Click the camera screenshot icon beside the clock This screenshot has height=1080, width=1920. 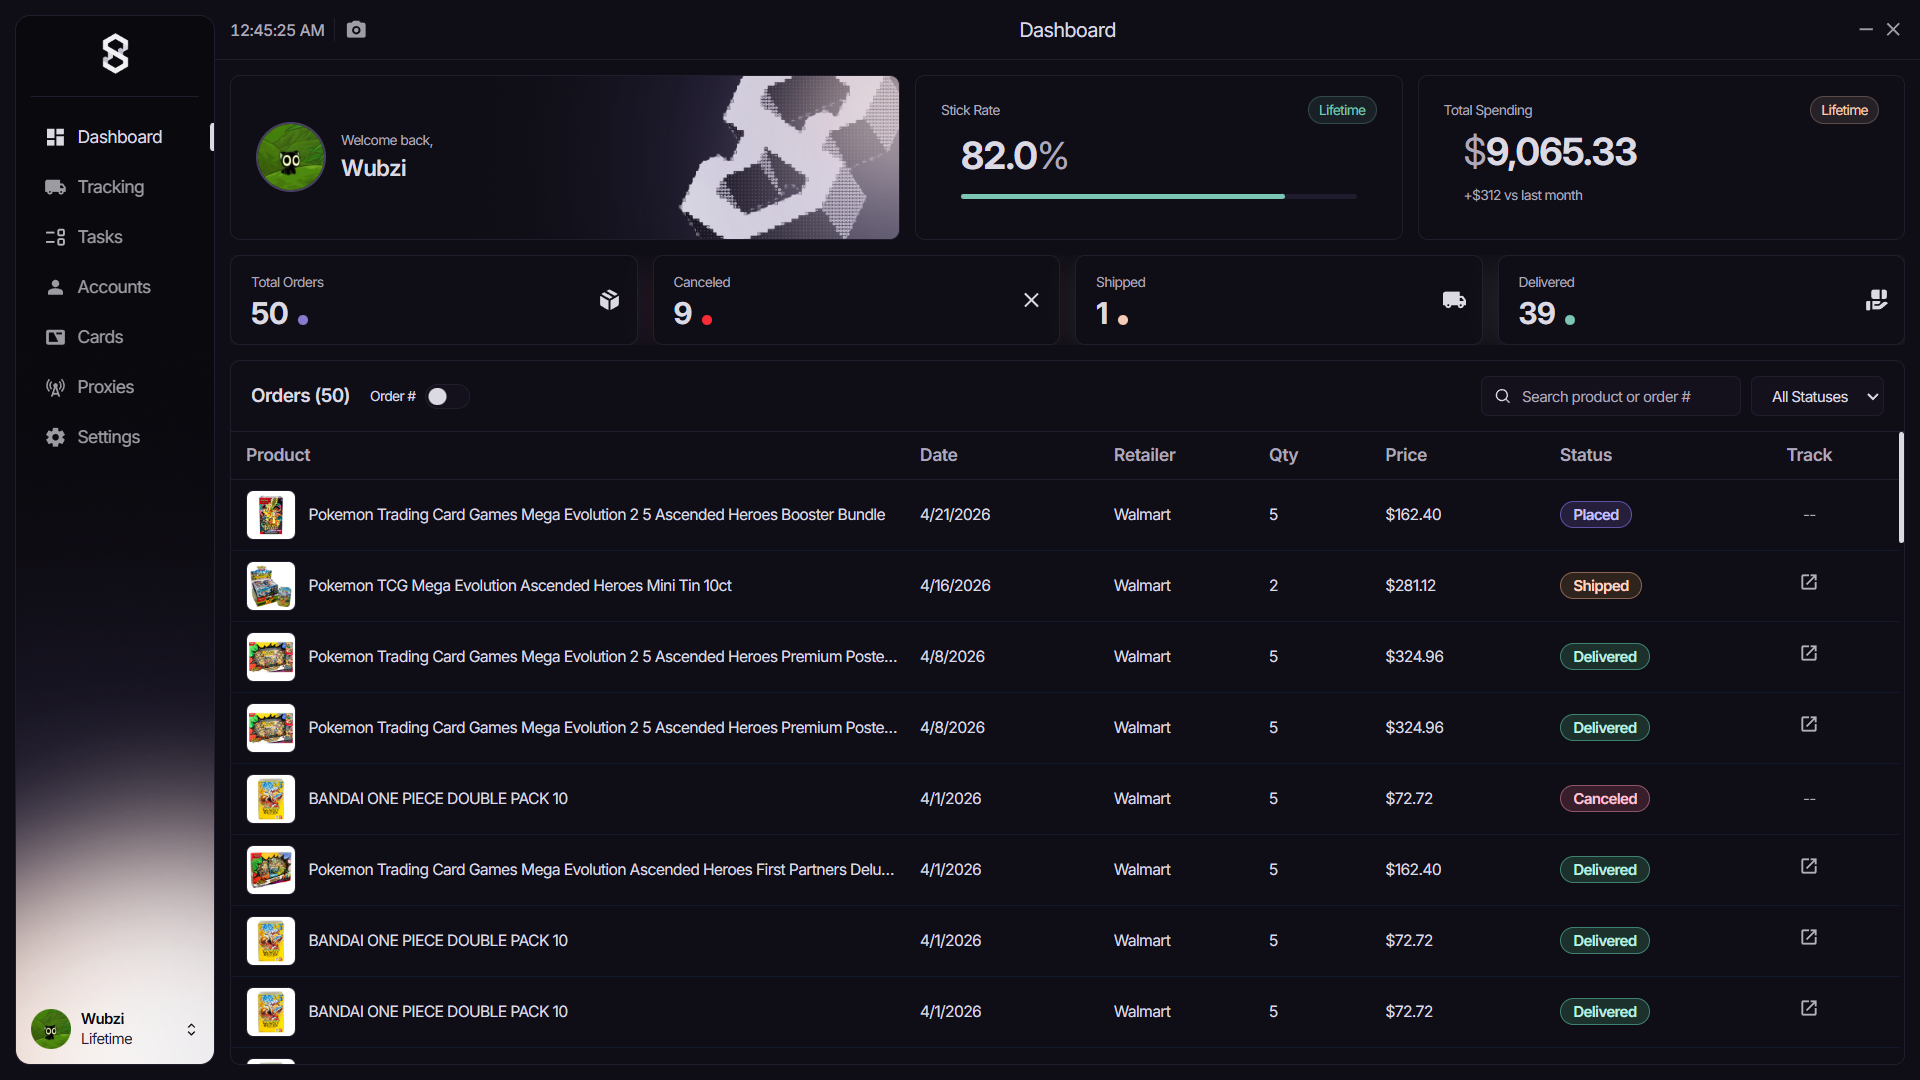(x=356, y=30)
